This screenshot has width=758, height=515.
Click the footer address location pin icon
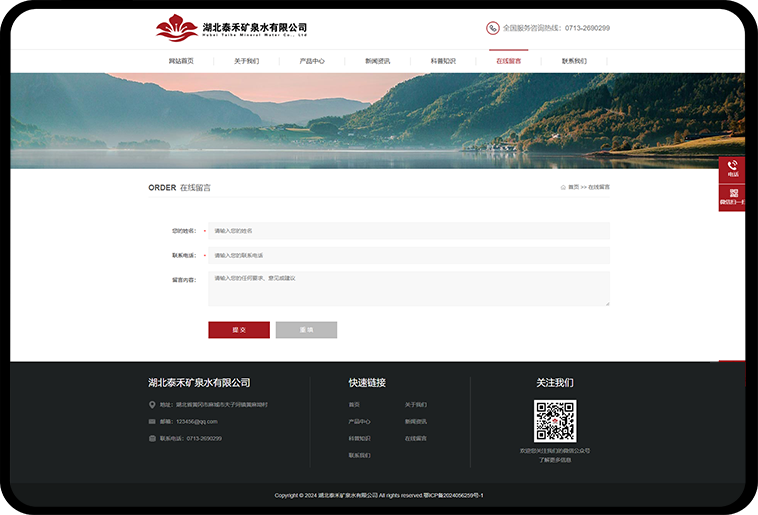click(x=152, y=405)
